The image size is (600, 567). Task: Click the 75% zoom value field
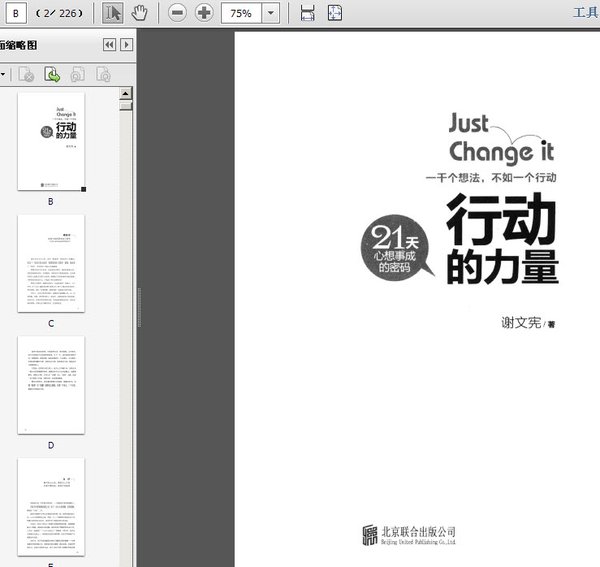(241, 13)
